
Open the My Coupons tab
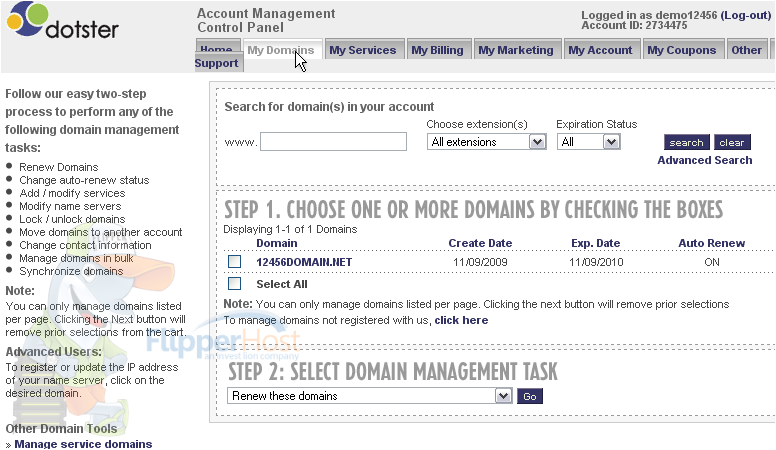(x=681, y=50)
